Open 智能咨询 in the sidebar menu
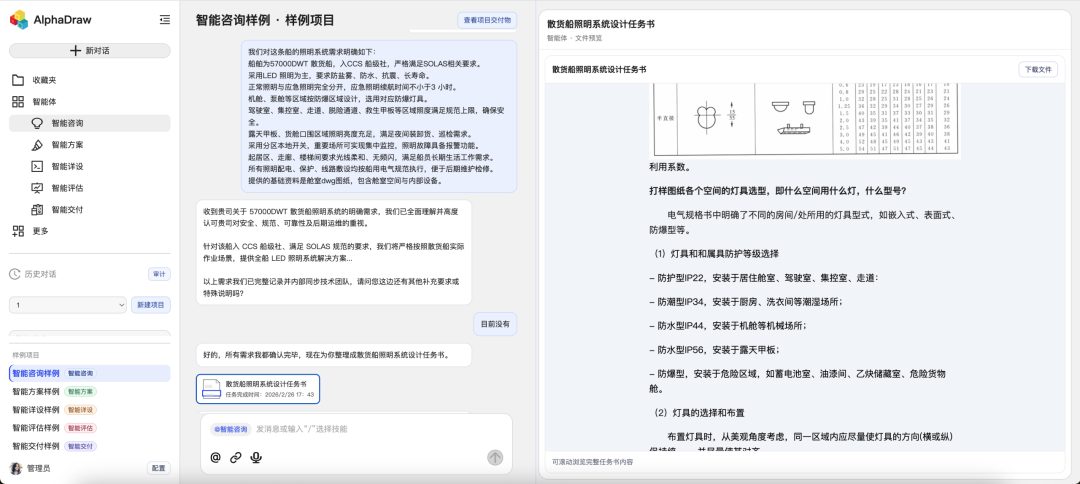Screen dimensions: 1080x484 [90, 123]
